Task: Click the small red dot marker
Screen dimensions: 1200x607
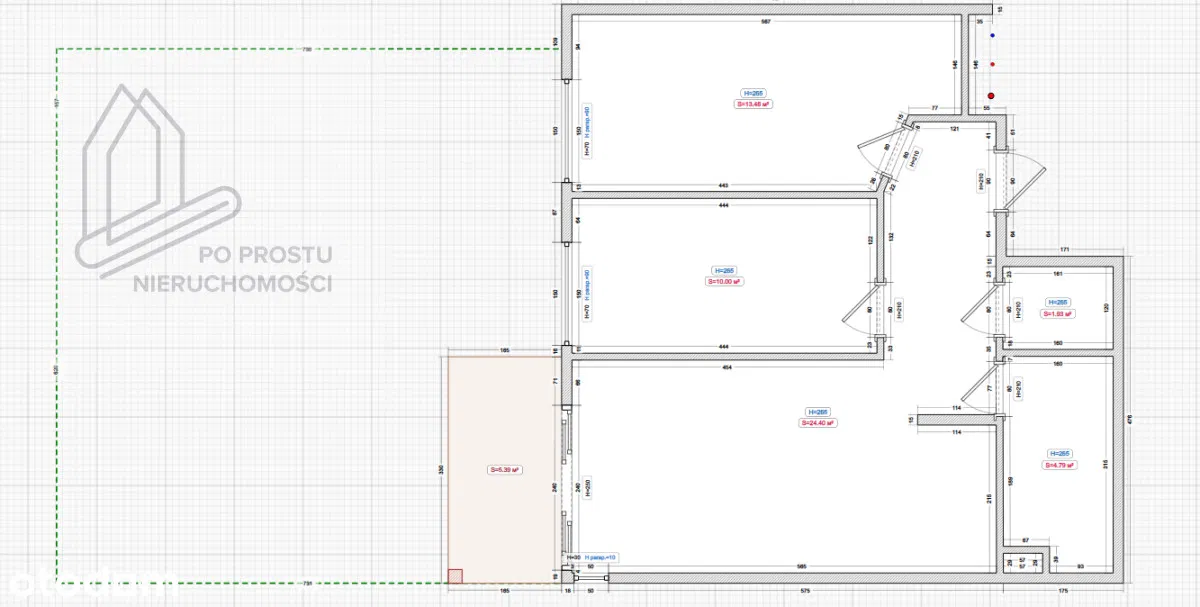Action: [992, 64]
